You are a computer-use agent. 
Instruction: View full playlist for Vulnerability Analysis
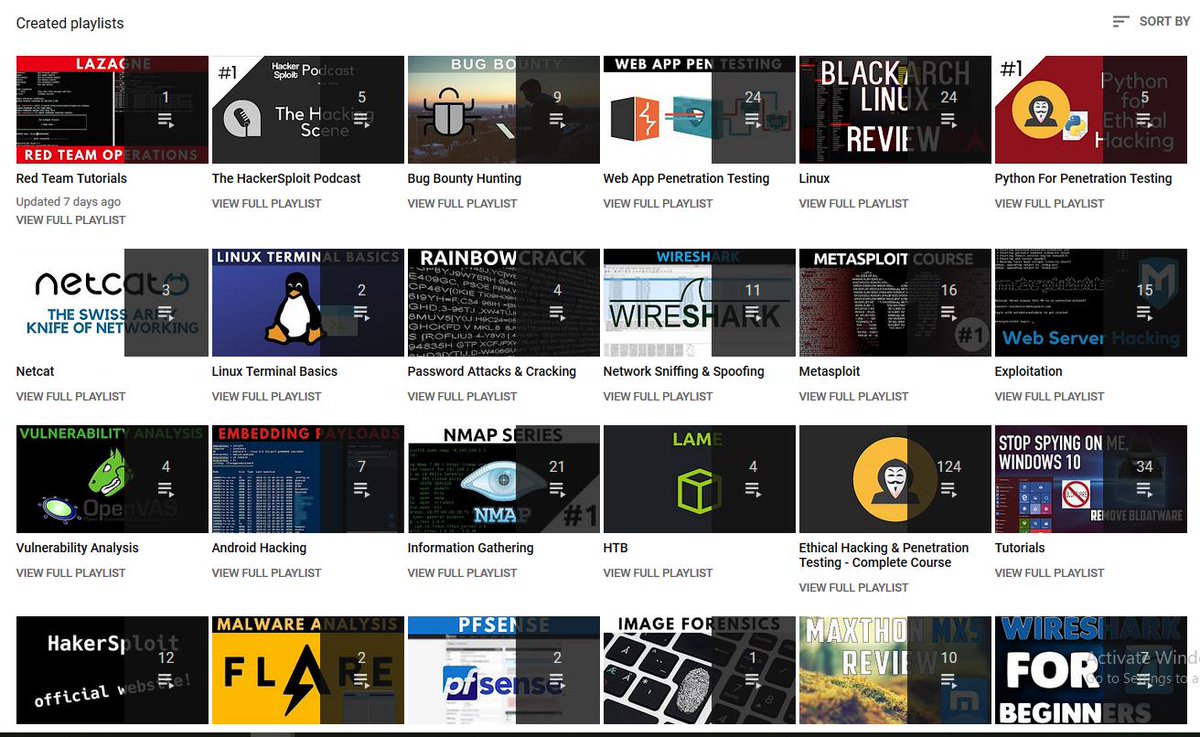[71, 573]
